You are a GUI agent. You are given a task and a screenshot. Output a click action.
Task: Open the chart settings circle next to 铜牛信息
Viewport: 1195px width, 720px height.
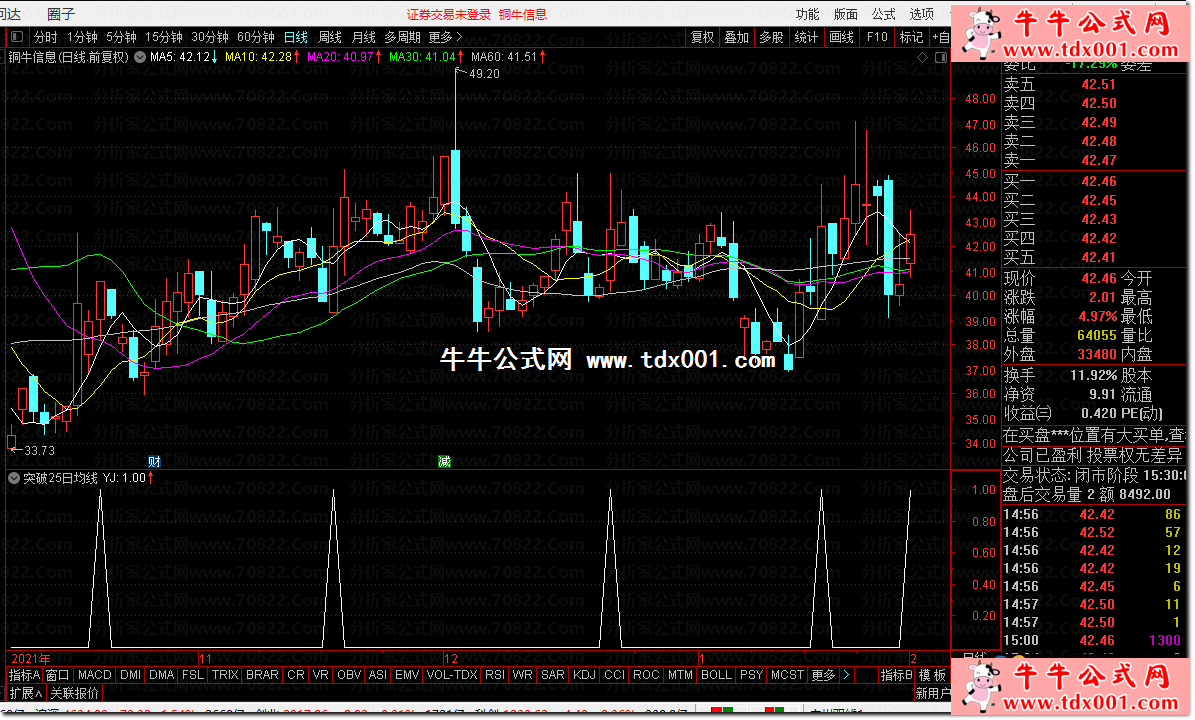139,57
